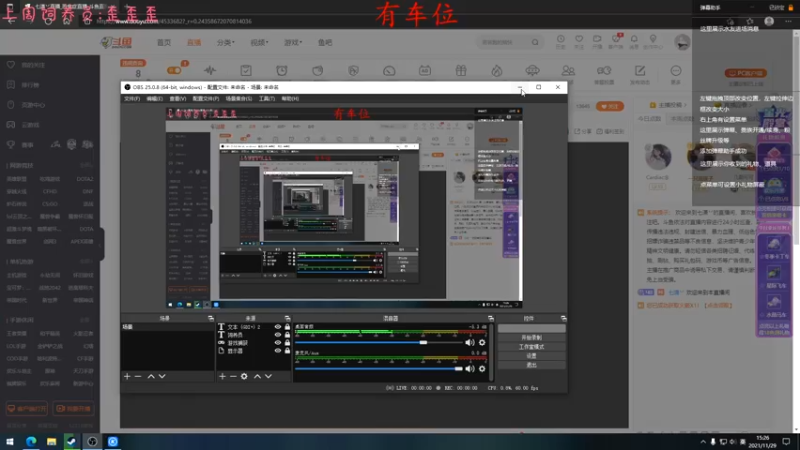This screenshot has height=450, width=800.
Task: Move scene up in scenes panel
Action: pos(151,377)
